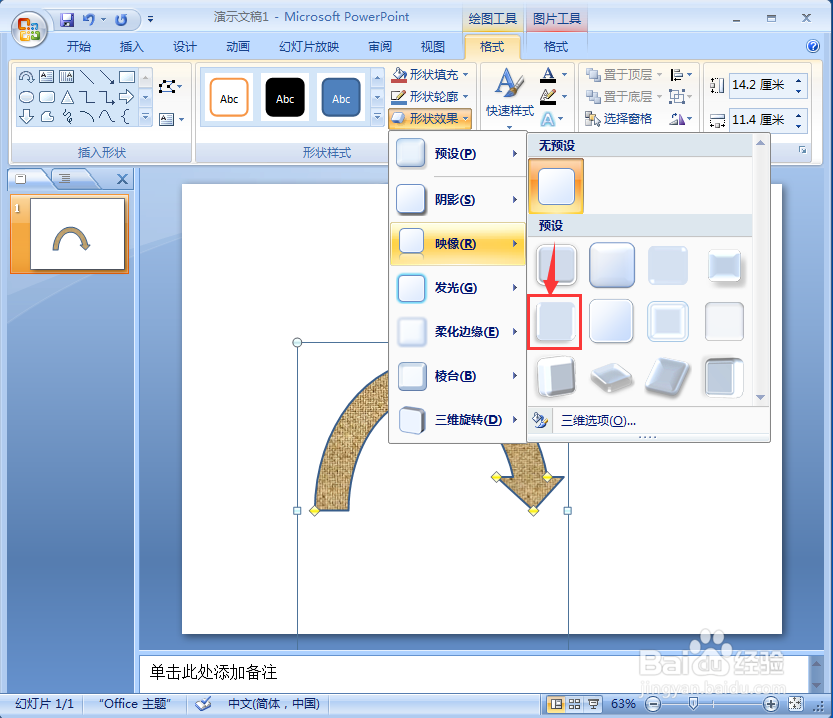This screenshot has height=718, width=833.
Task: Open the Help question mark
Action: pos(813,46)
